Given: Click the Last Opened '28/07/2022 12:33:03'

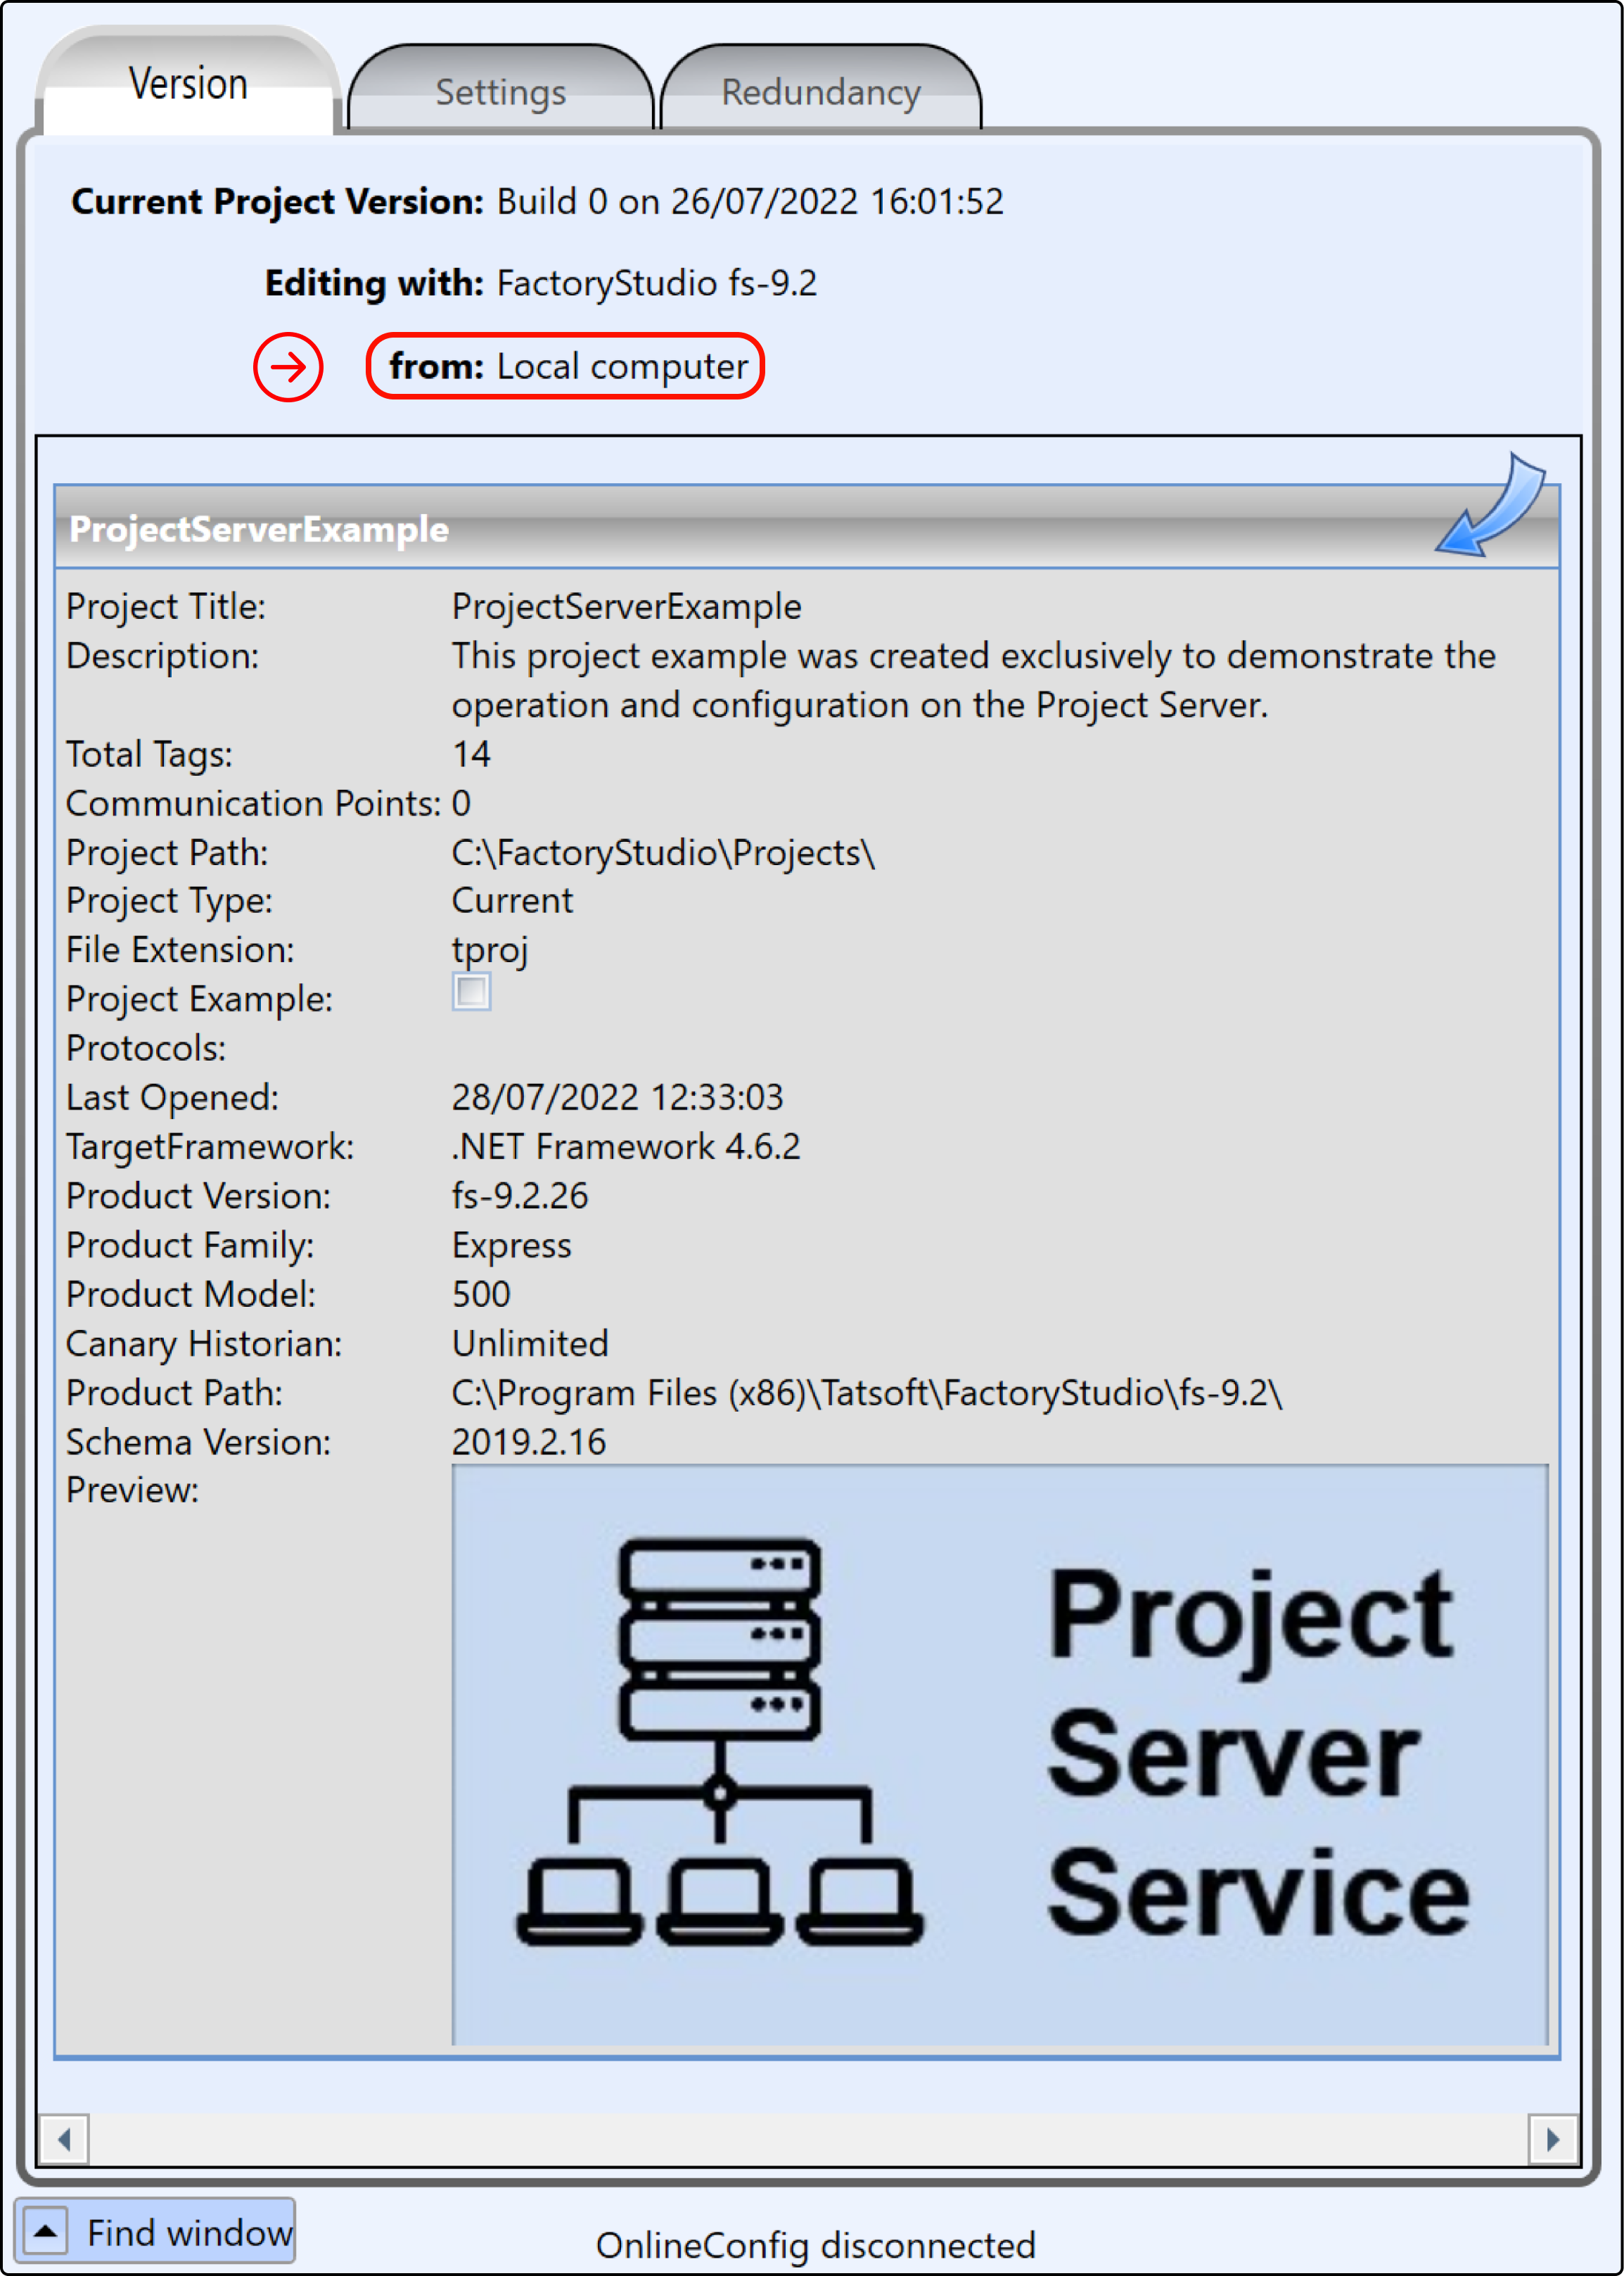Looking at the screenshot, I should point(618,1097).
